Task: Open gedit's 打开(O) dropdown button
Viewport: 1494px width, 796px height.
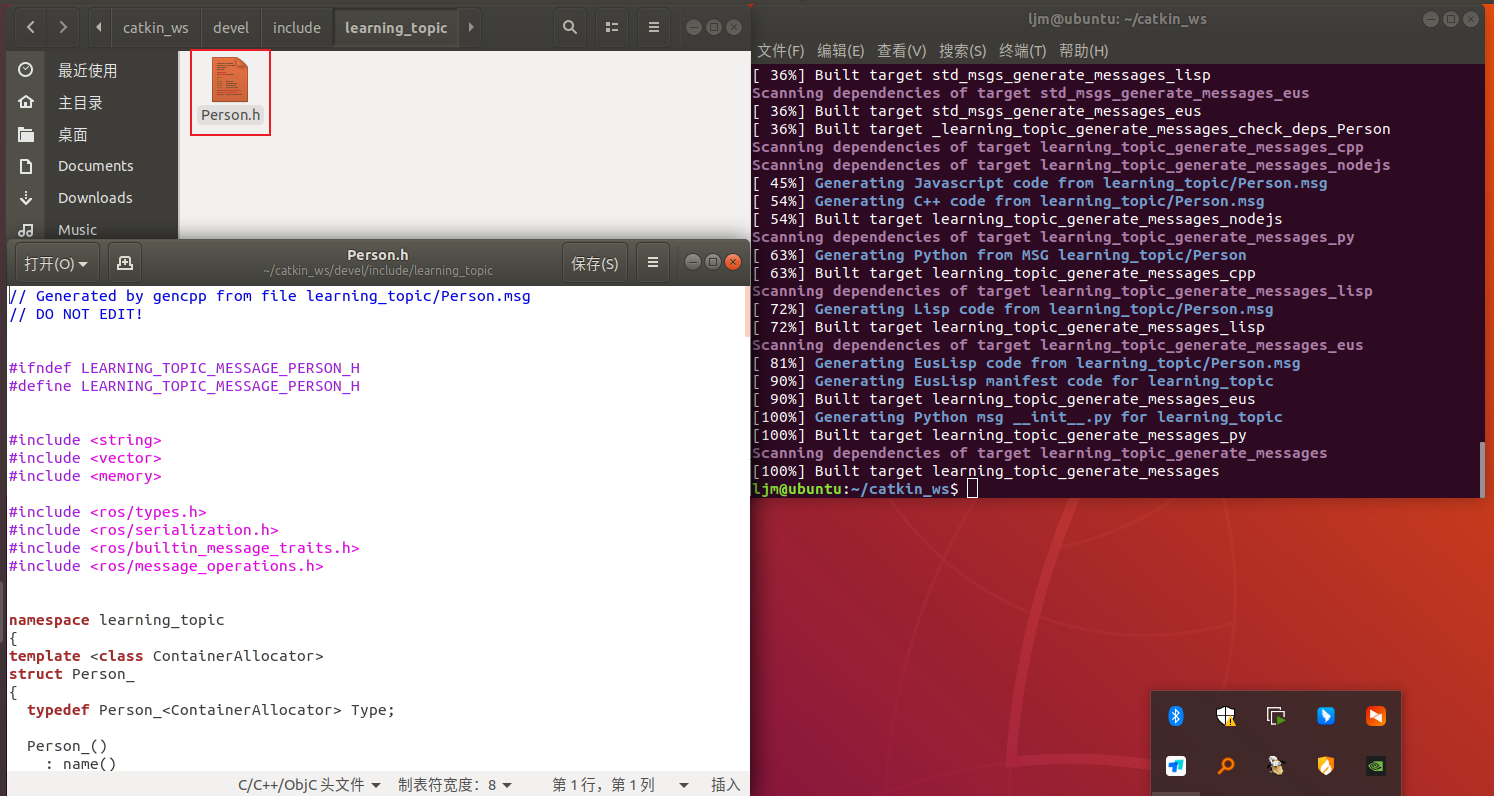Action: pos(57,263)
